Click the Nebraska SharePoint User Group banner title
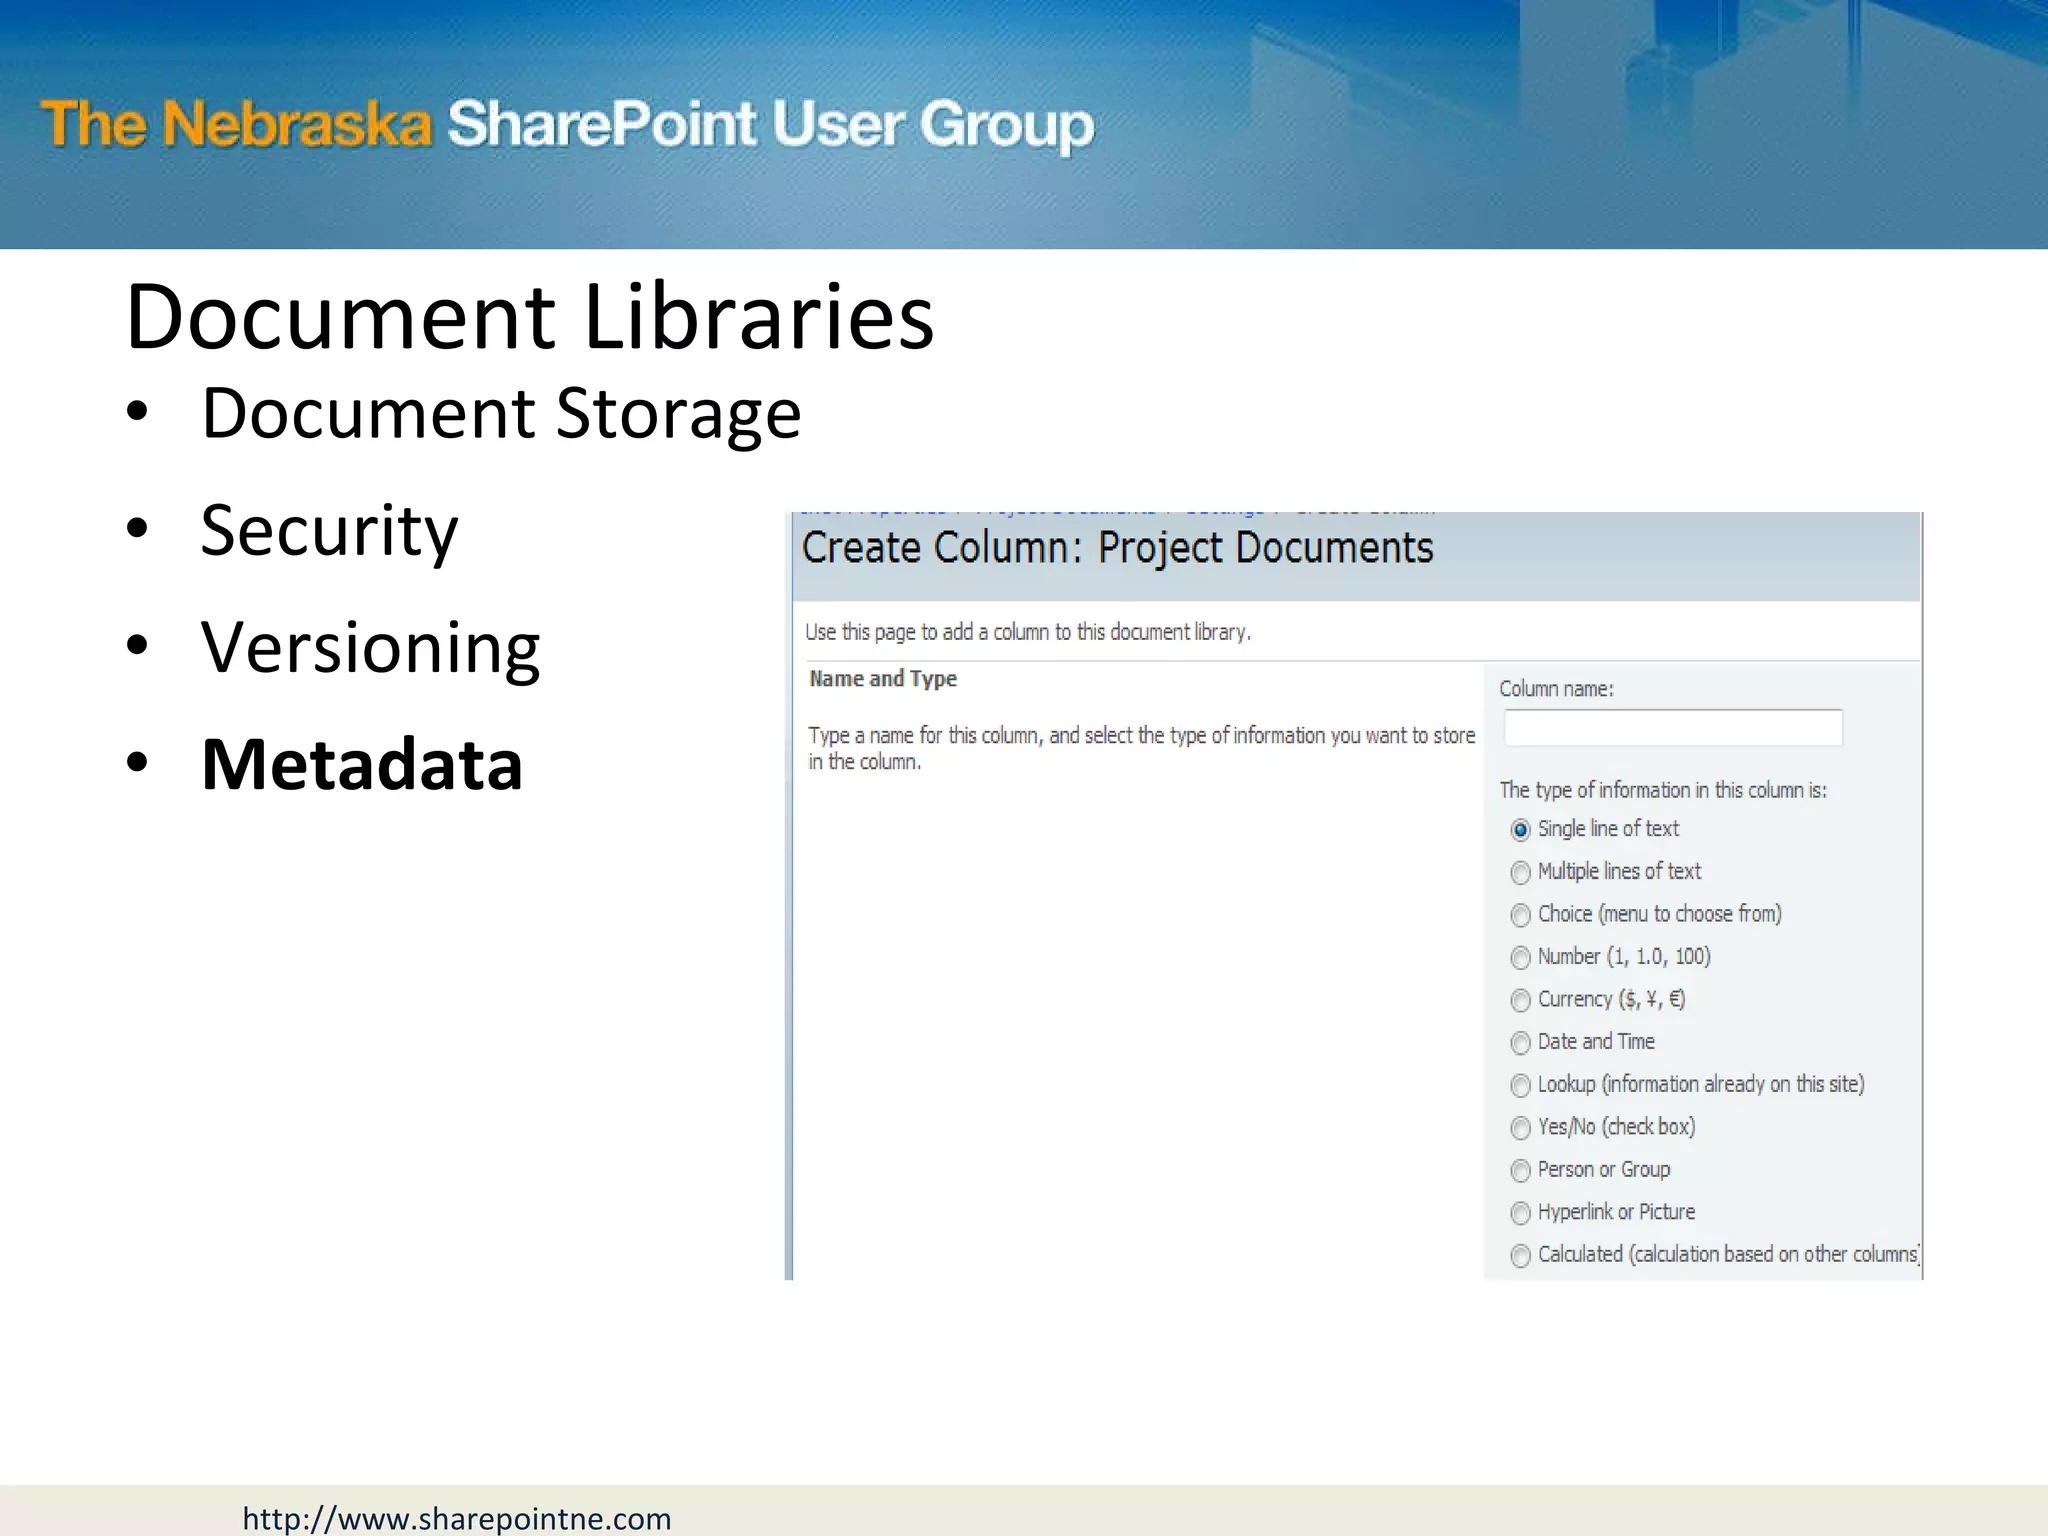Screen dimensions: 2048x1536 tap(567, 125)
